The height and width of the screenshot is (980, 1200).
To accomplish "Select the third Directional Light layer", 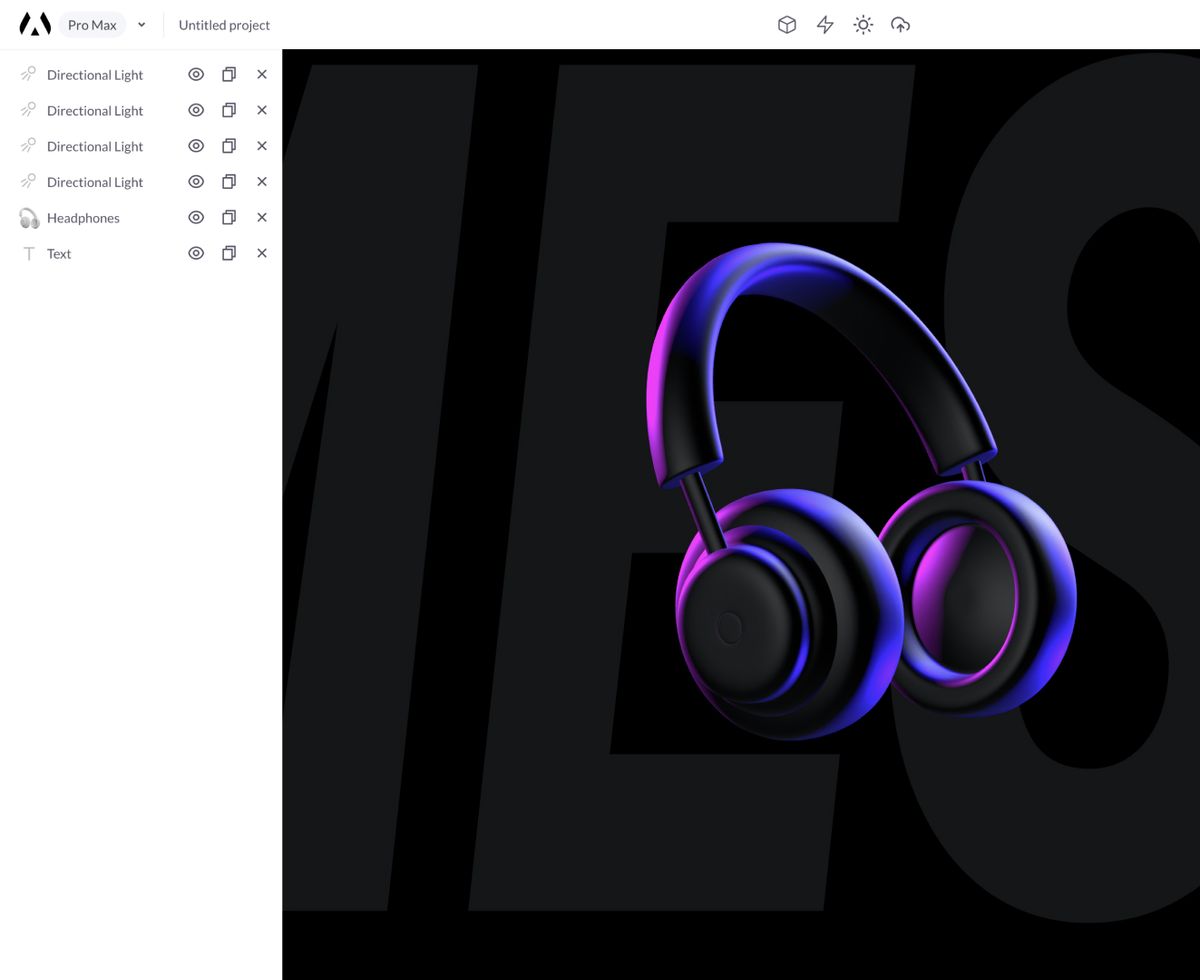I will [95, 147].
